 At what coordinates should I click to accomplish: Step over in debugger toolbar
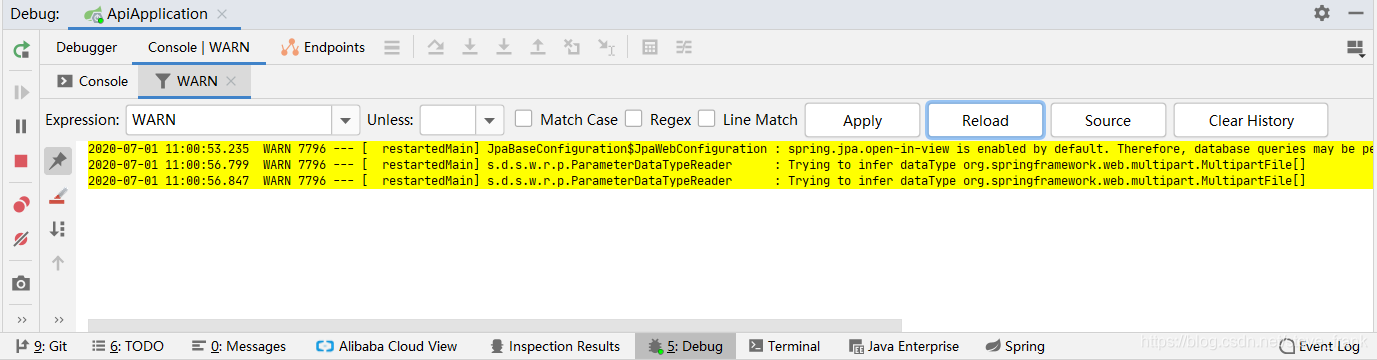435,47
